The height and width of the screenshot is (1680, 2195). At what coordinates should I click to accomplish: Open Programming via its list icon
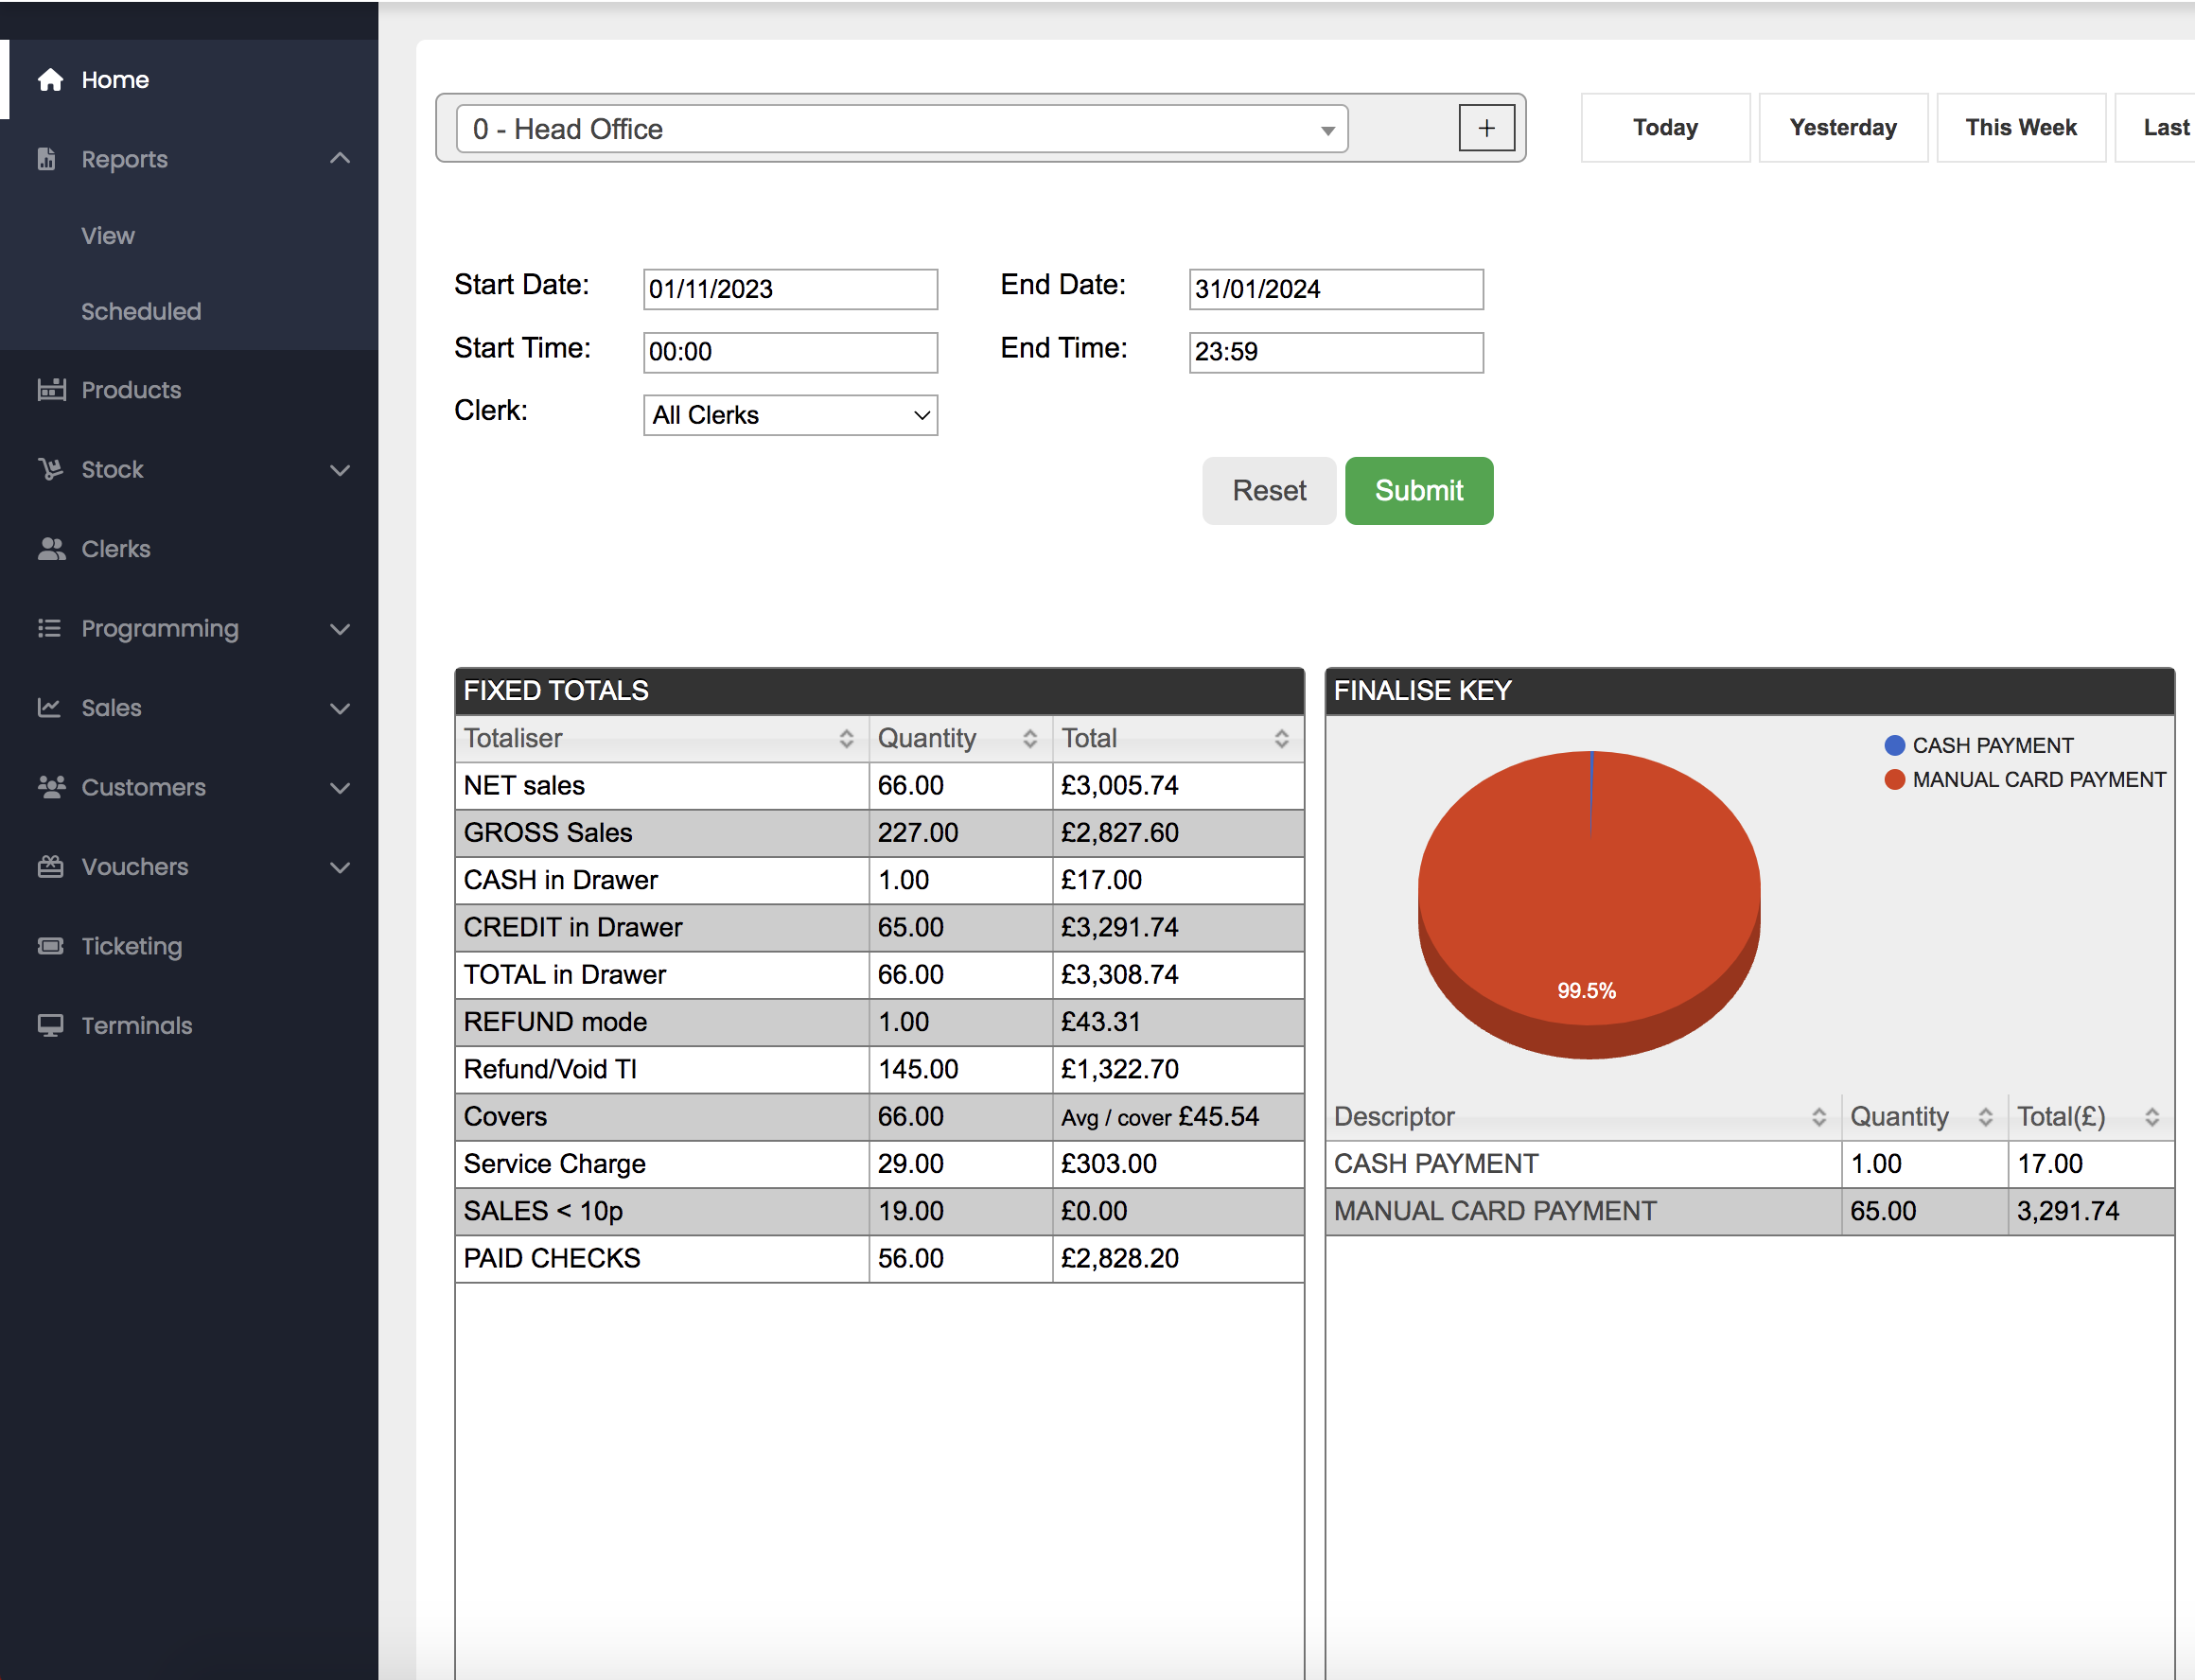tap(51, 628)
